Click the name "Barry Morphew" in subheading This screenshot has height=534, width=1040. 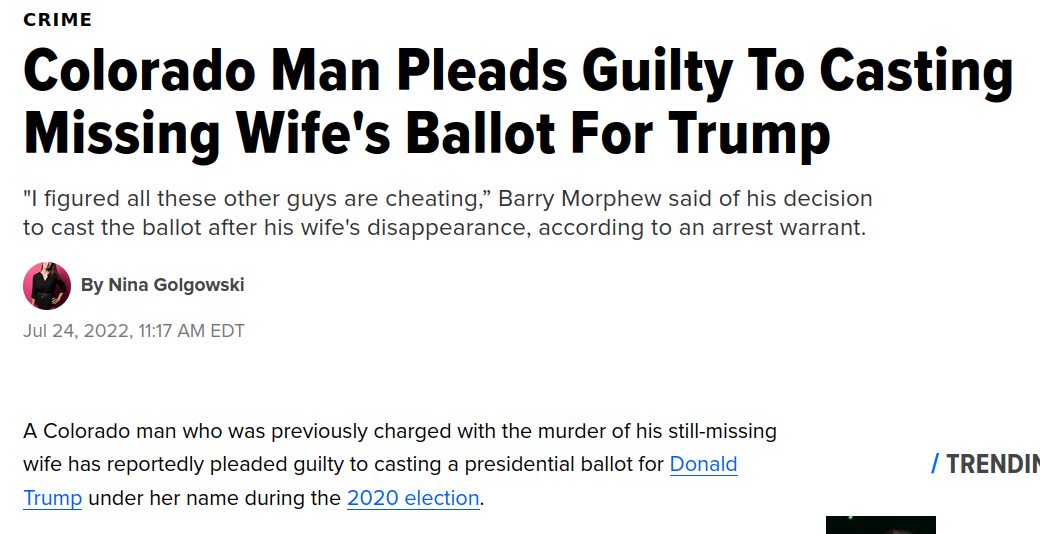click(x=580, y=198)
